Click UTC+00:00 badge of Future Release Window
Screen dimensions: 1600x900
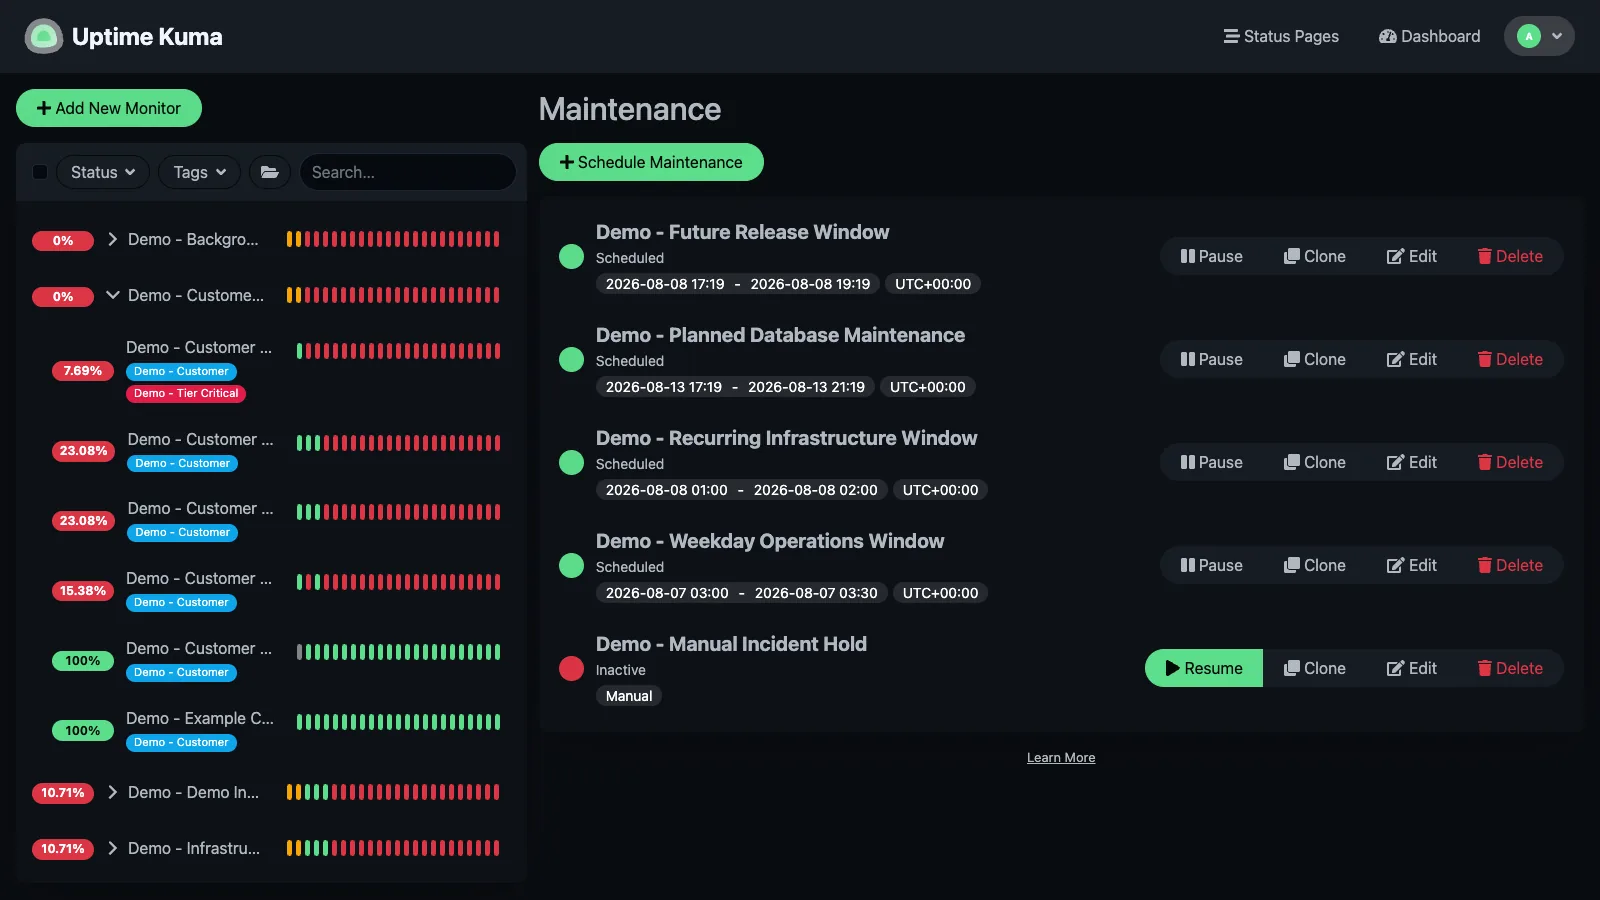coord(933,284)
